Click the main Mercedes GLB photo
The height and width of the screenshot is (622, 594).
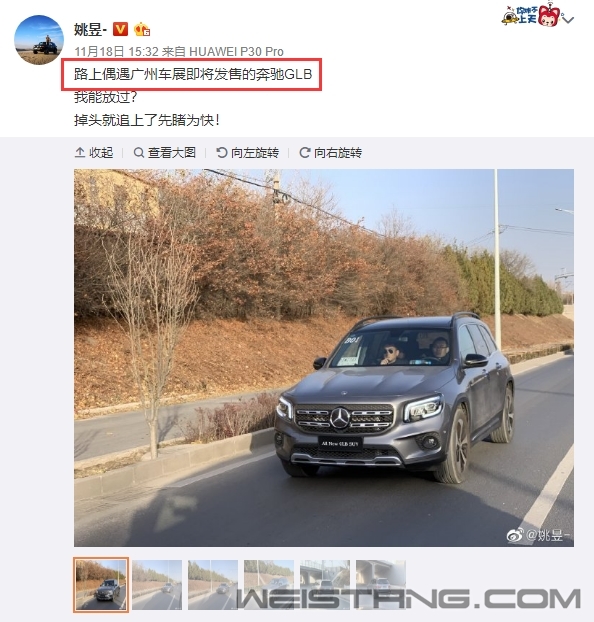pyautogui.click(x=324, y=358)
